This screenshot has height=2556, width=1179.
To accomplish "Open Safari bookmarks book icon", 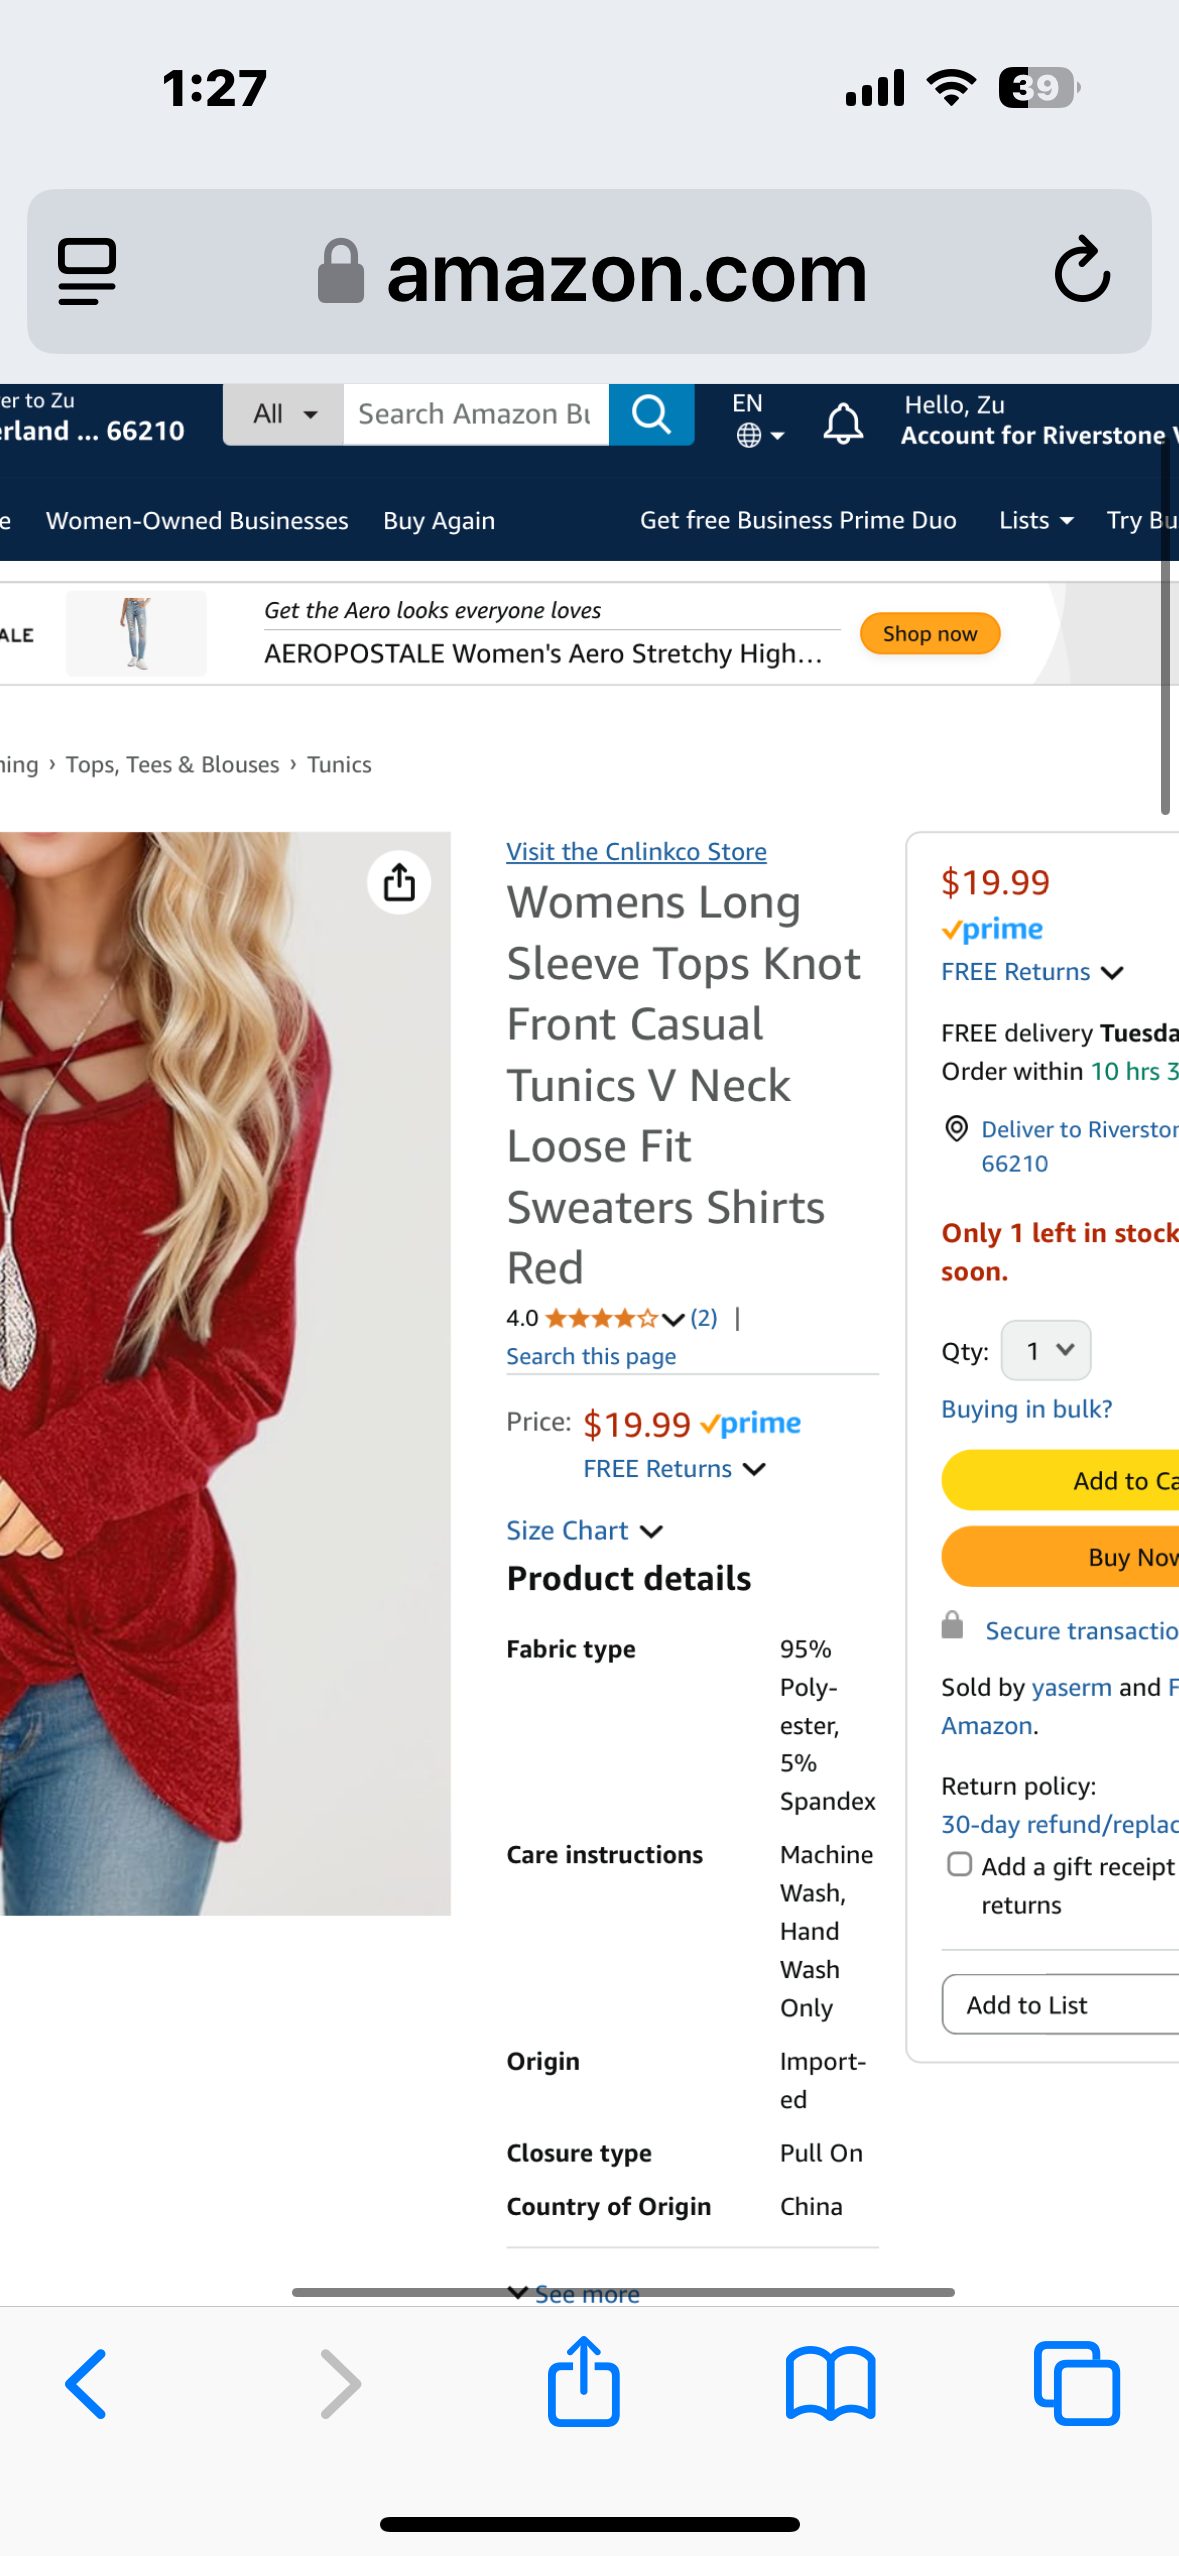I will pyautogui.click(x=830, y=2384).
